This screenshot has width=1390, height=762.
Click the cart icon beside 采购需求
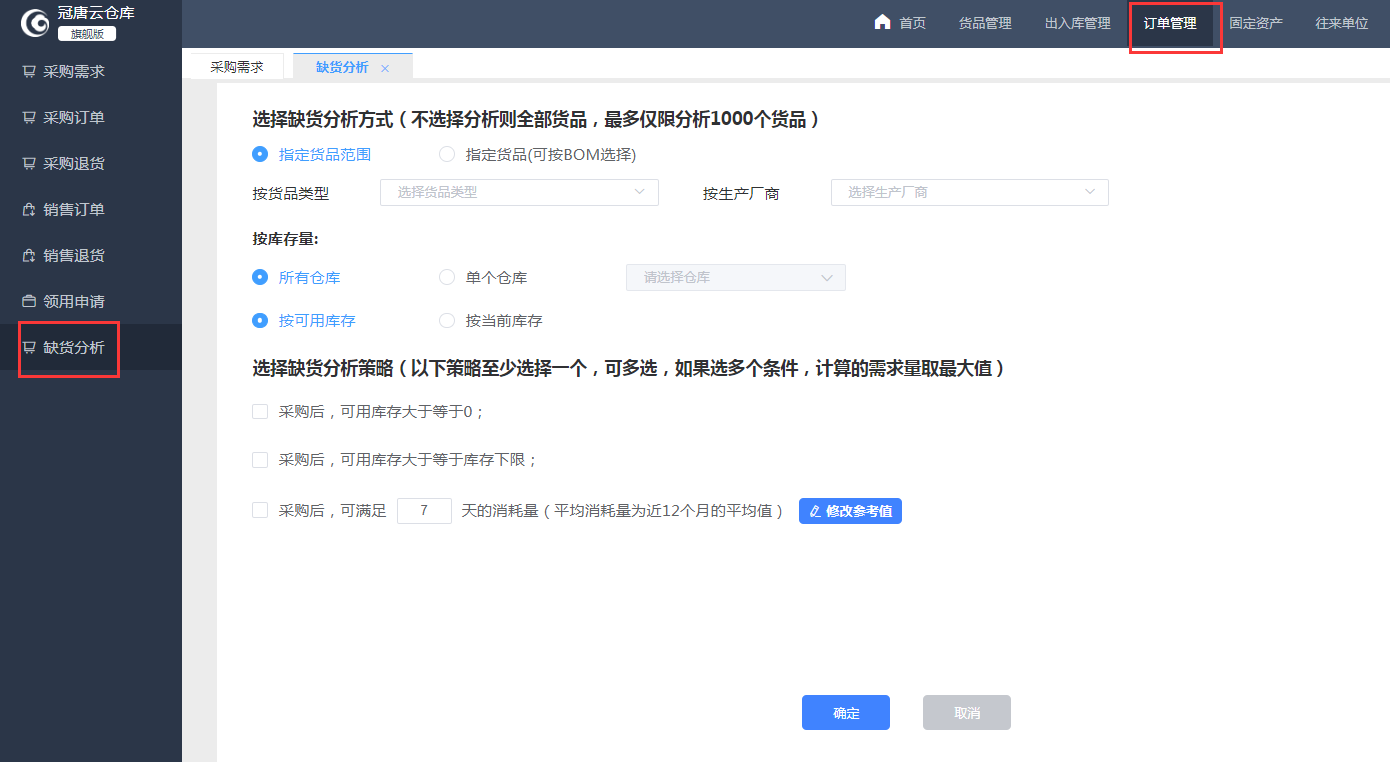pos(29,72)
